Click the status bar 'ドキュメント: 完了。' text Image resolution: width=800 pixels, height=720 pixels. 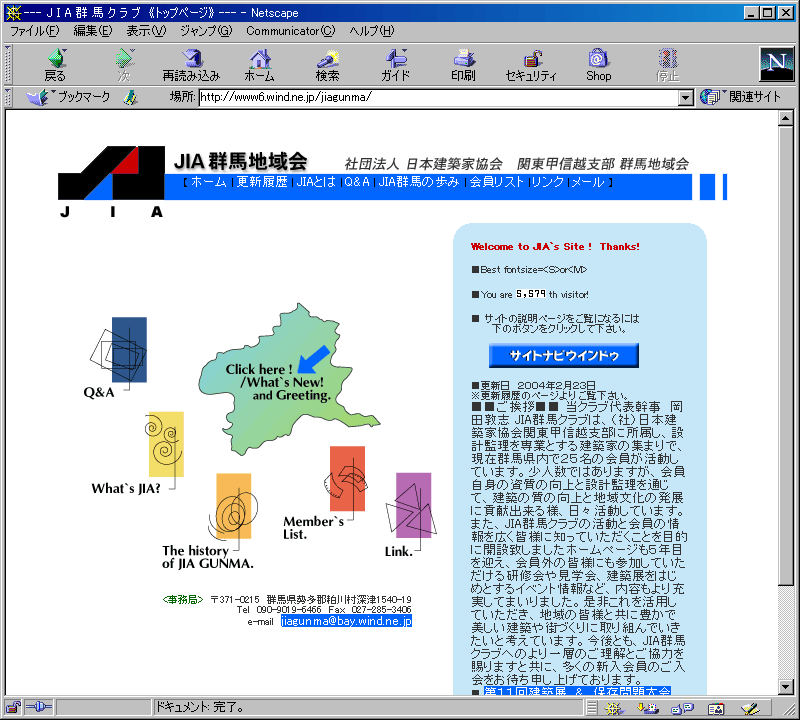(199, 707)
